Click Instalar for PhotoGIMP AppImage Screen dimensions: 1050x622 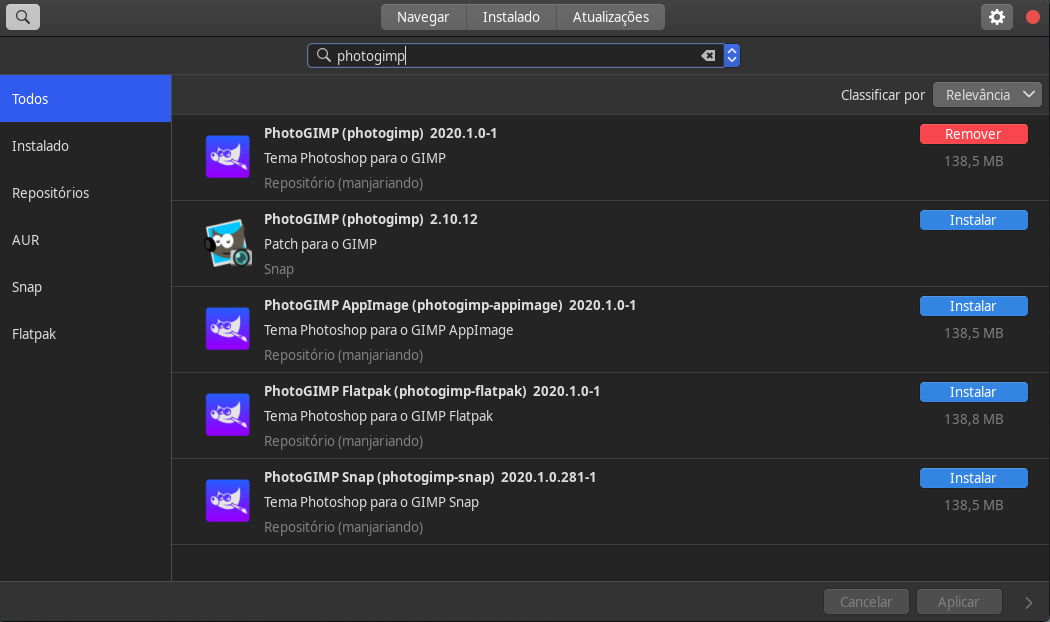pos(974,306)
